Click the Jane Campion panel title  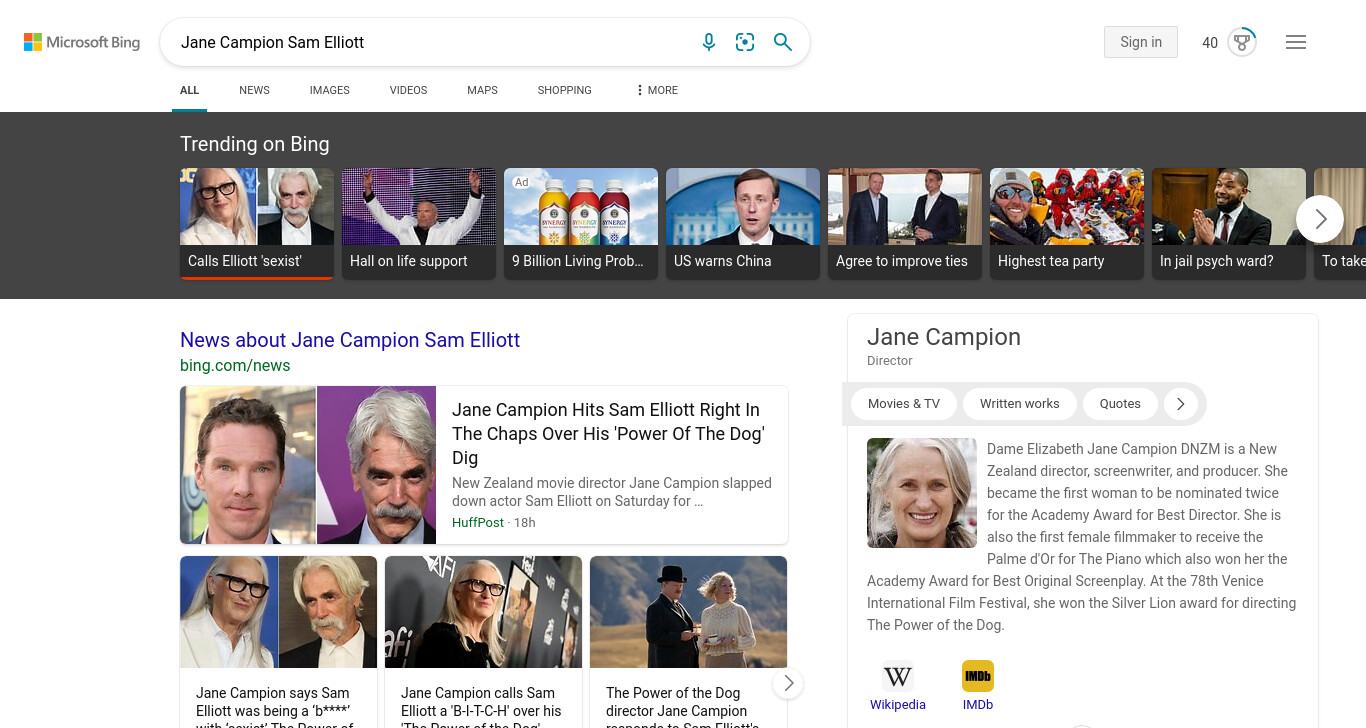pos(944,337)
